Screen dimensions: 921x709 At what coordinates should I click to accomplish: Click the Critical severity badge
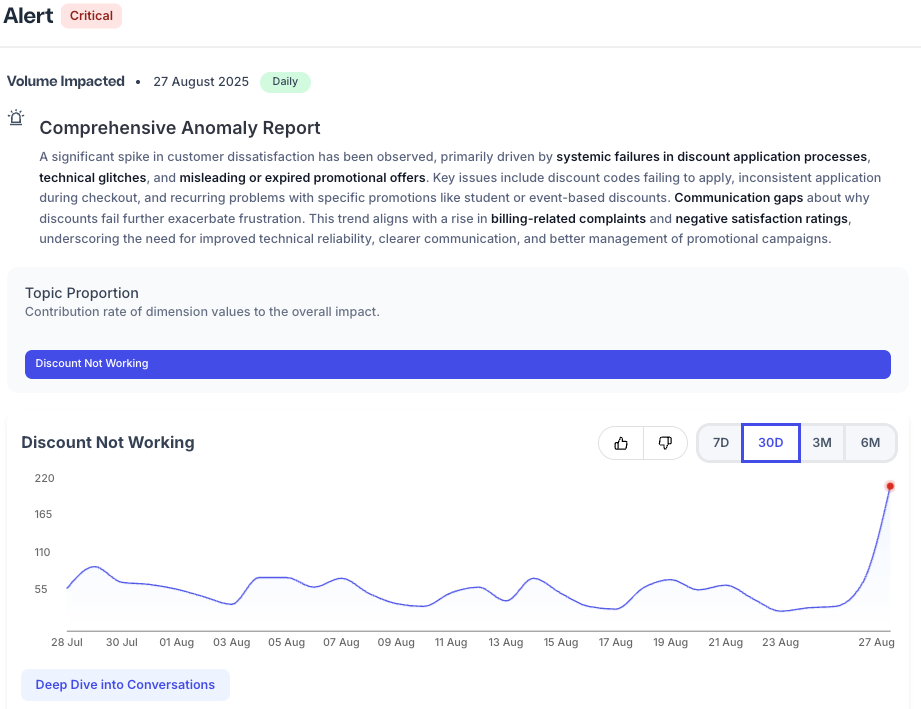coord(91,16)
